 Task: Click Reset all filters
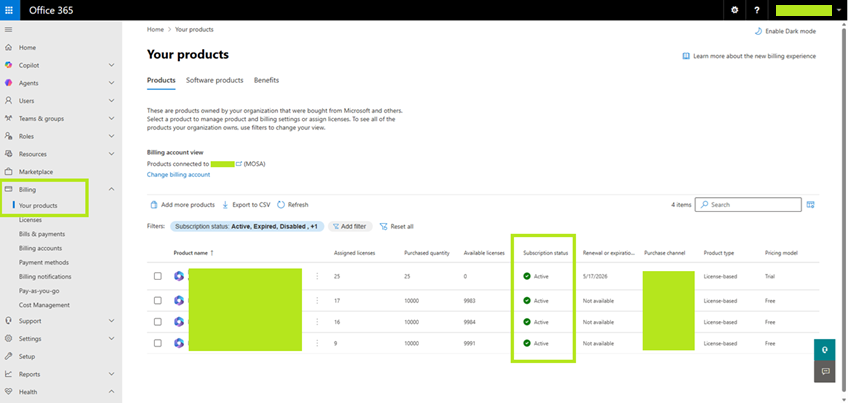click(396, 227)
